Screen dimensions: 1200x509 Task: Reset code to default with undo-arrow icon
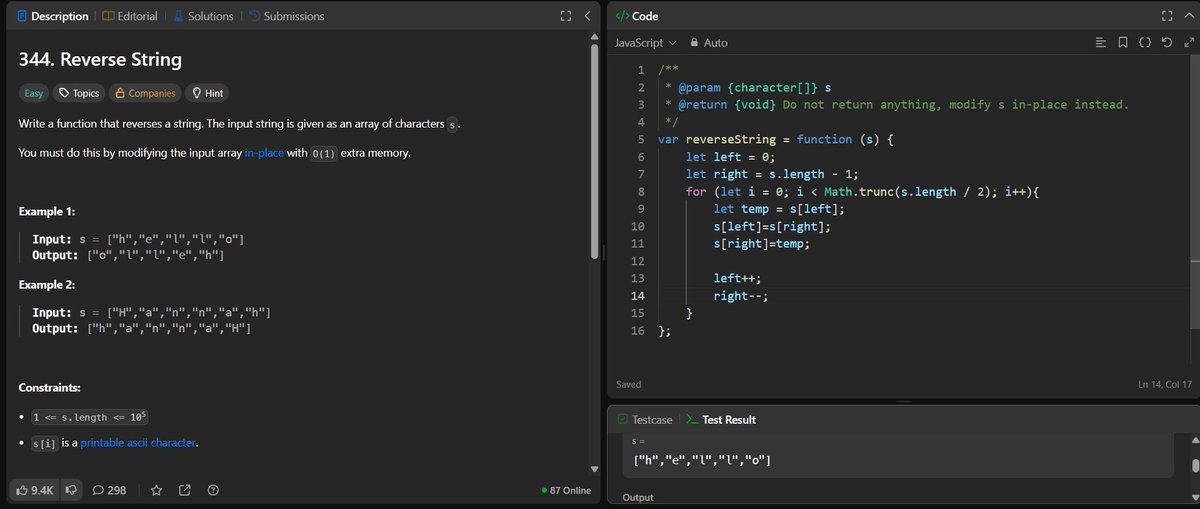coord(1166,43)
